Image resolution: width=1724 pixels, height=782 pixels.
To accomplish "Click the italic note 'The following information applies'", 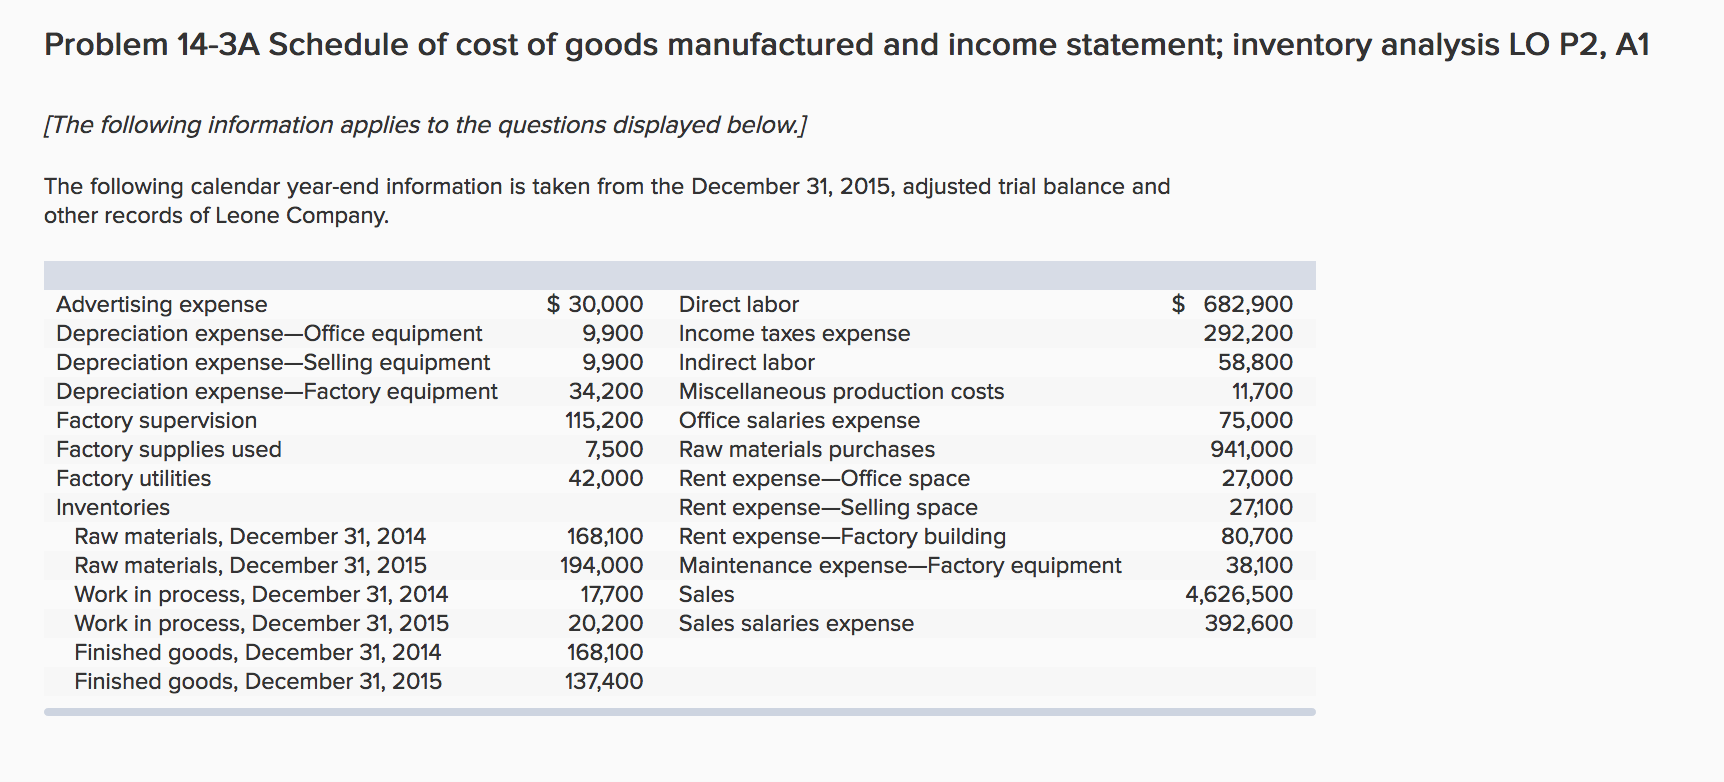I will (425, 125).
